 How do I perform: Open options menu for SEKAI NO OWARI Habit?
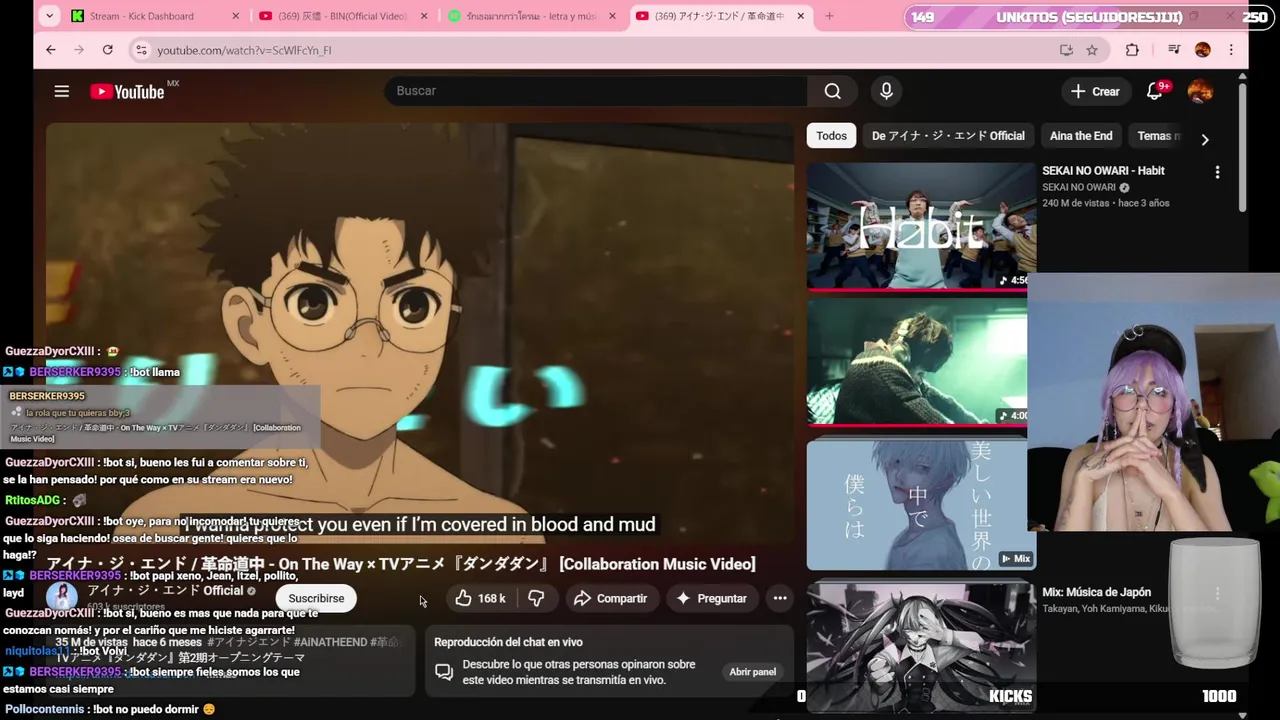coord(1217,172)
